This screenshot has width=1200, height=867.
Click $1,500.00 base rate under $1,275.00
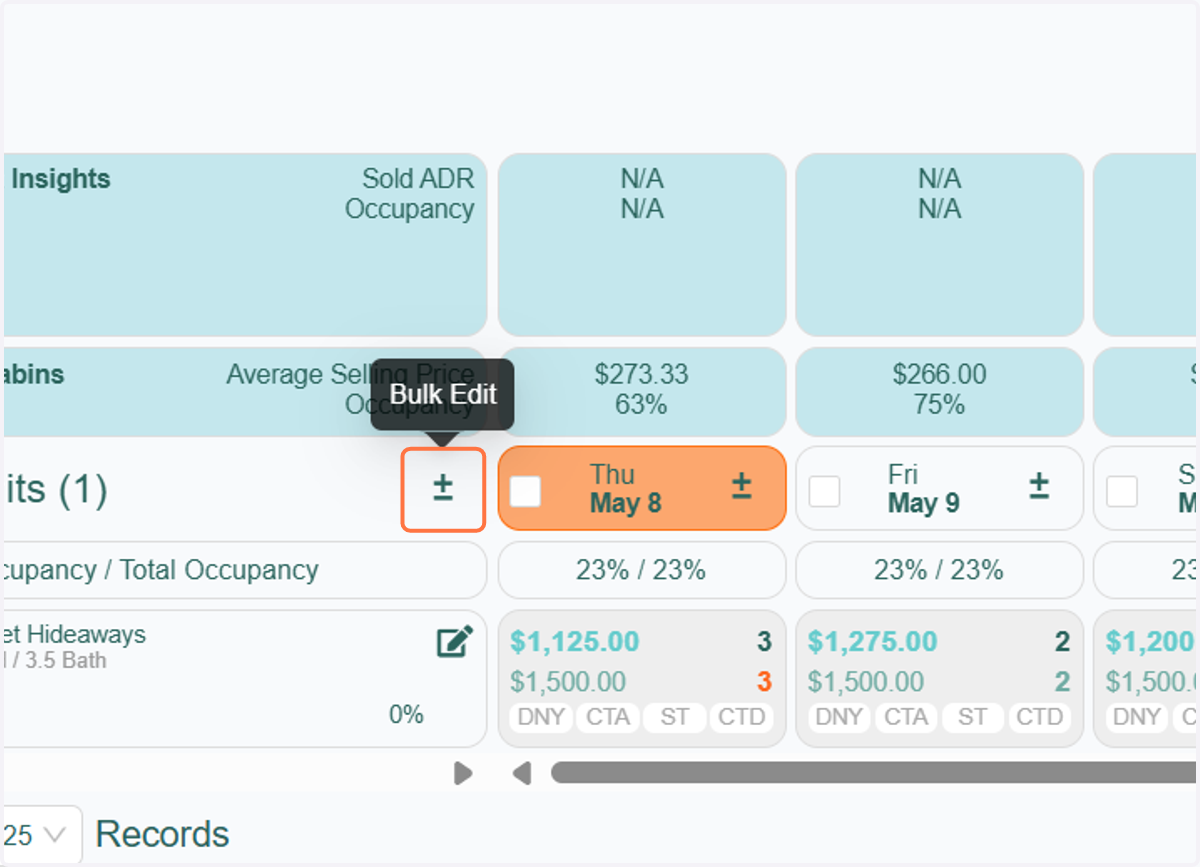866,682
